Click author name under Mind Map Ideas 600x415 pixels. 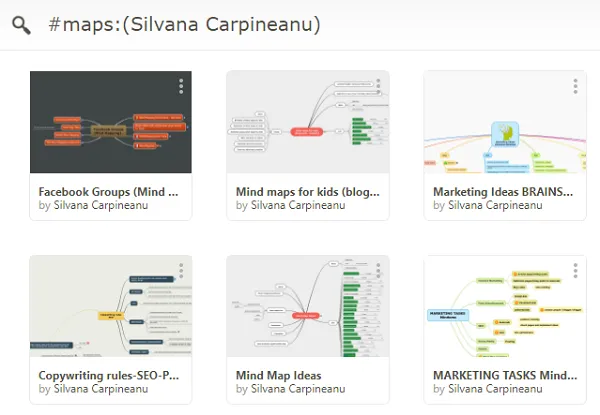[298, 389]
